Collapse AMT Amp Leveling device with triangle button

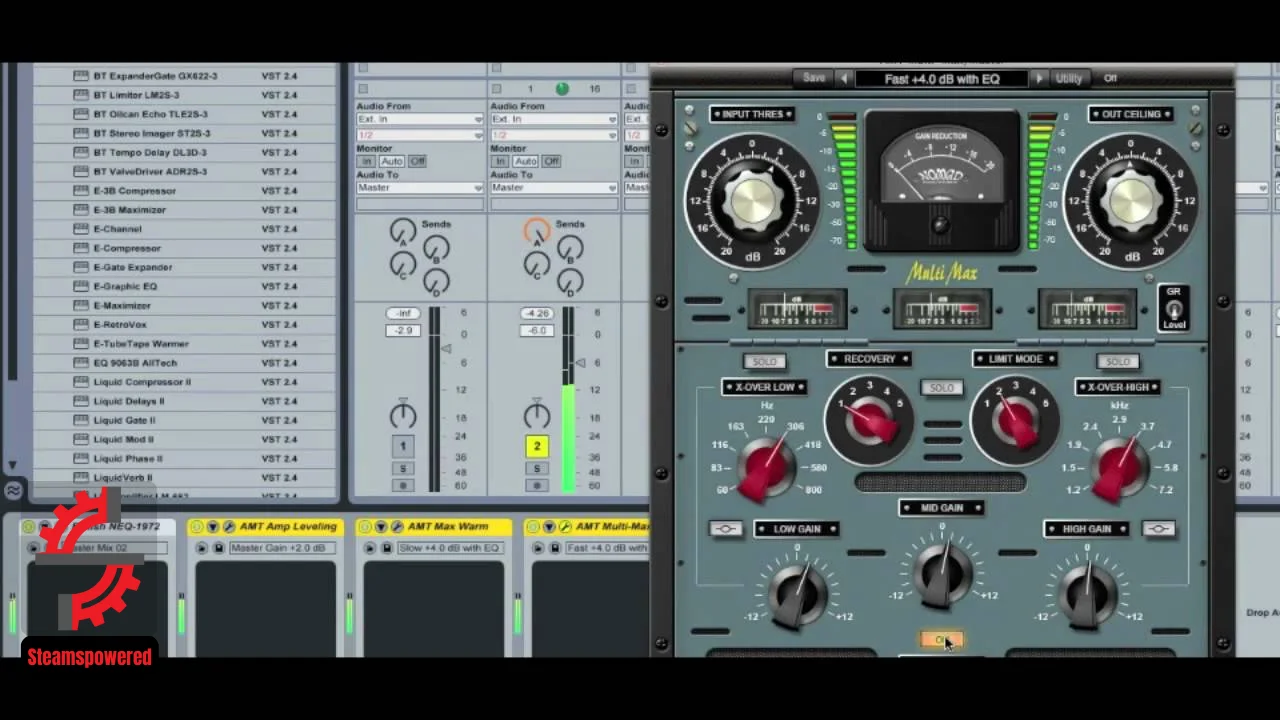click(213, 527)
